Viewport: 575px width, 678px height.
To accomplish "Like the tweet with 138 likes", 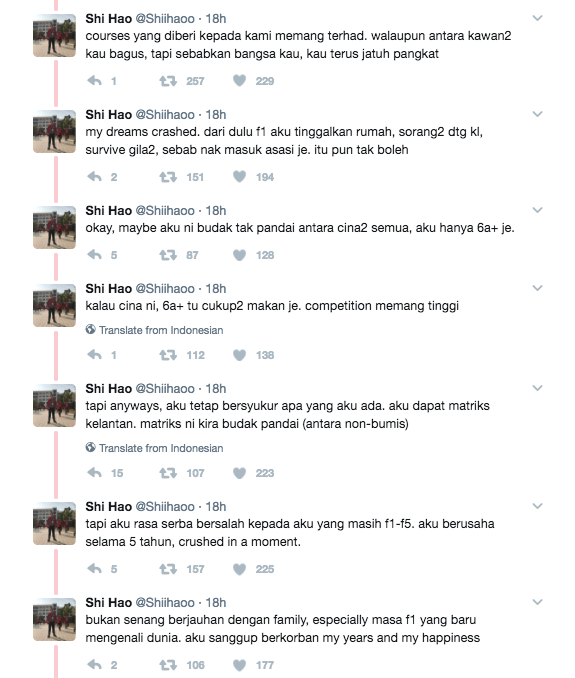I will [240, 355].
